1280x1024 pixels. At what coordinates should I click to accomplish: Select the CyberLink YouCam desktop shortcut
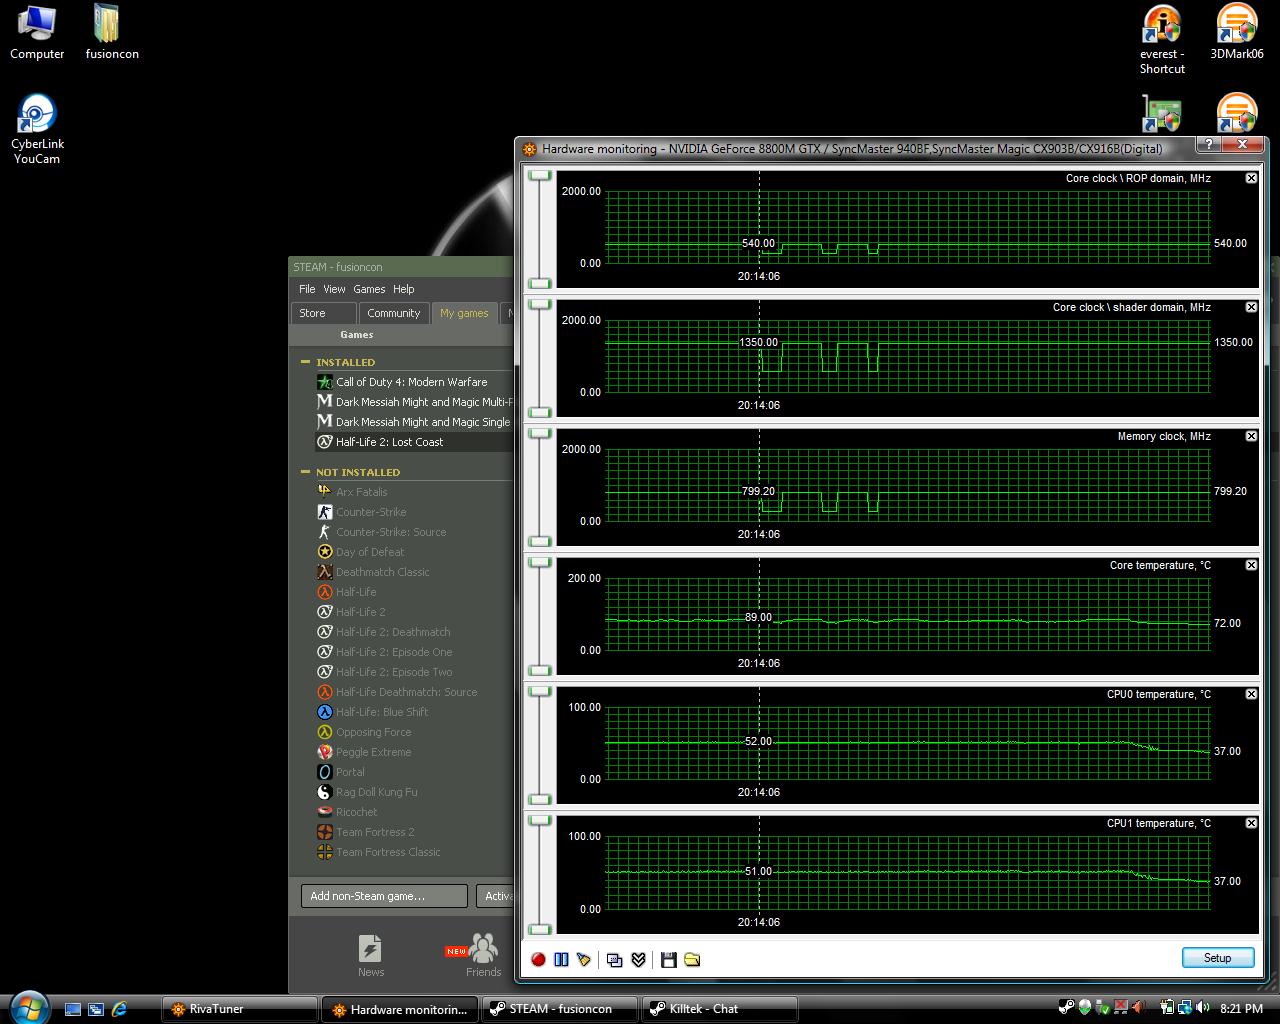(37, 130)
